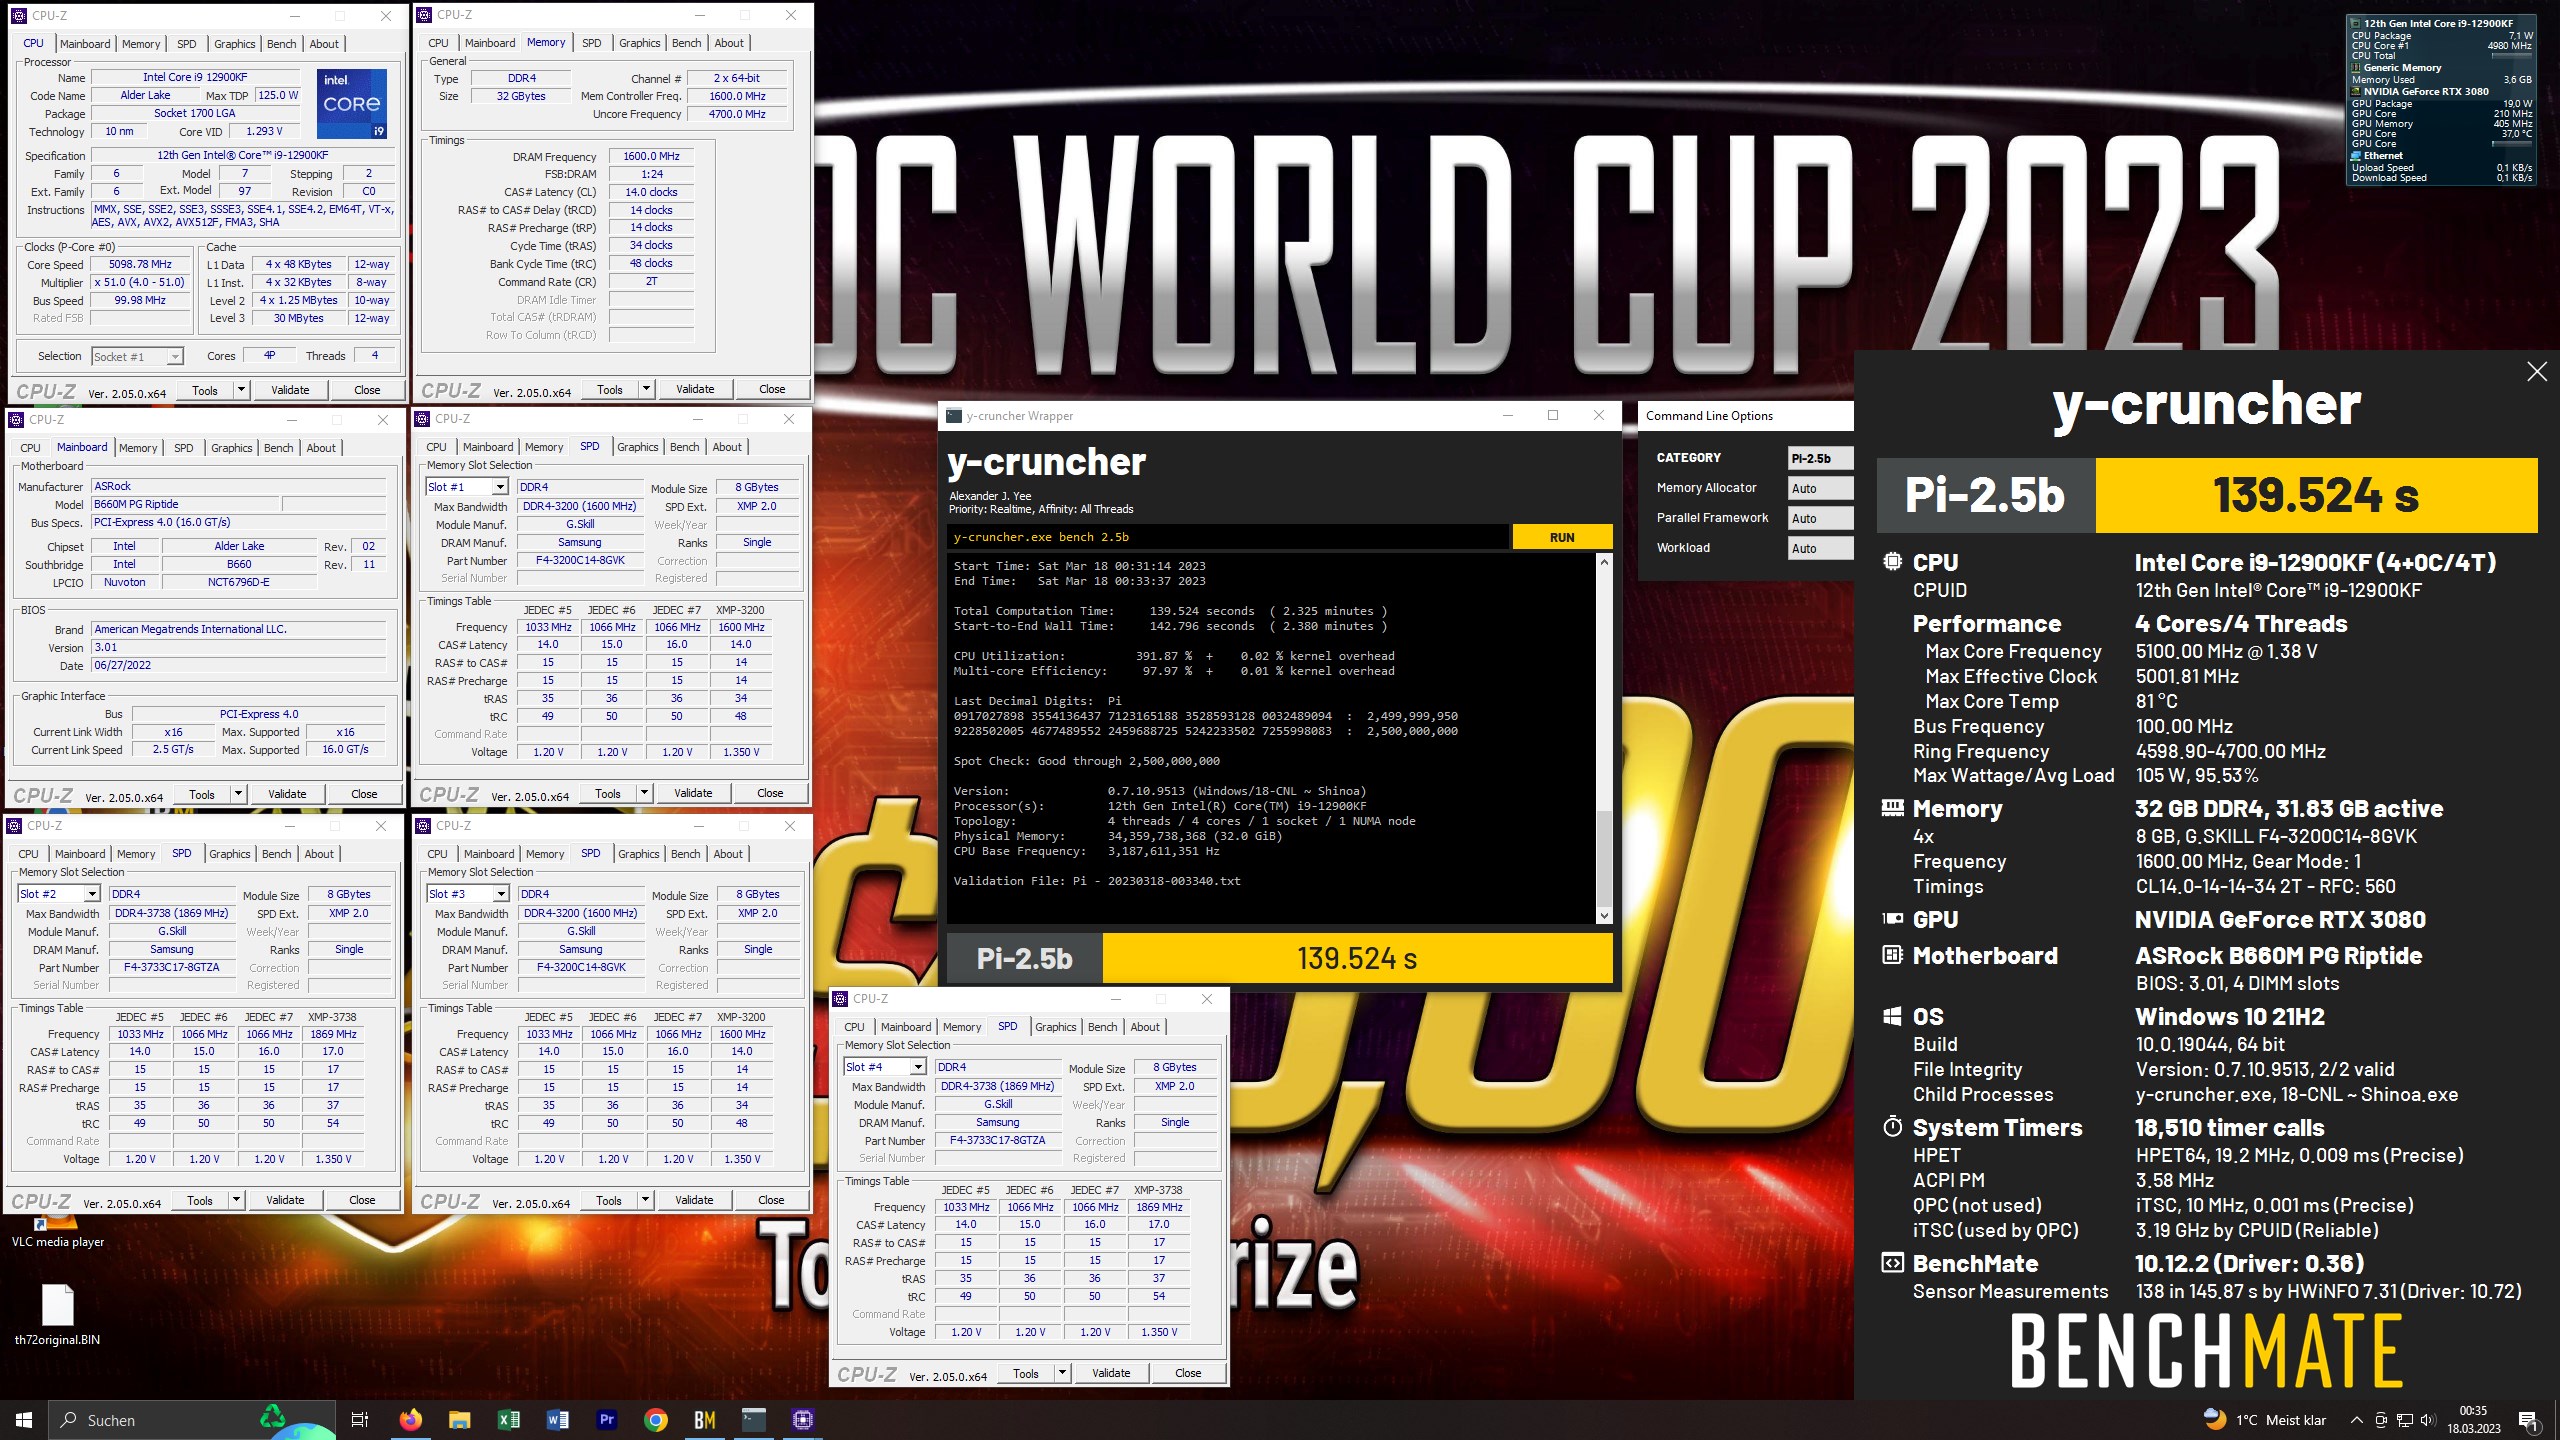
Task: Switch to BenchMate via taskbar icon
Action: point(704,1420)
